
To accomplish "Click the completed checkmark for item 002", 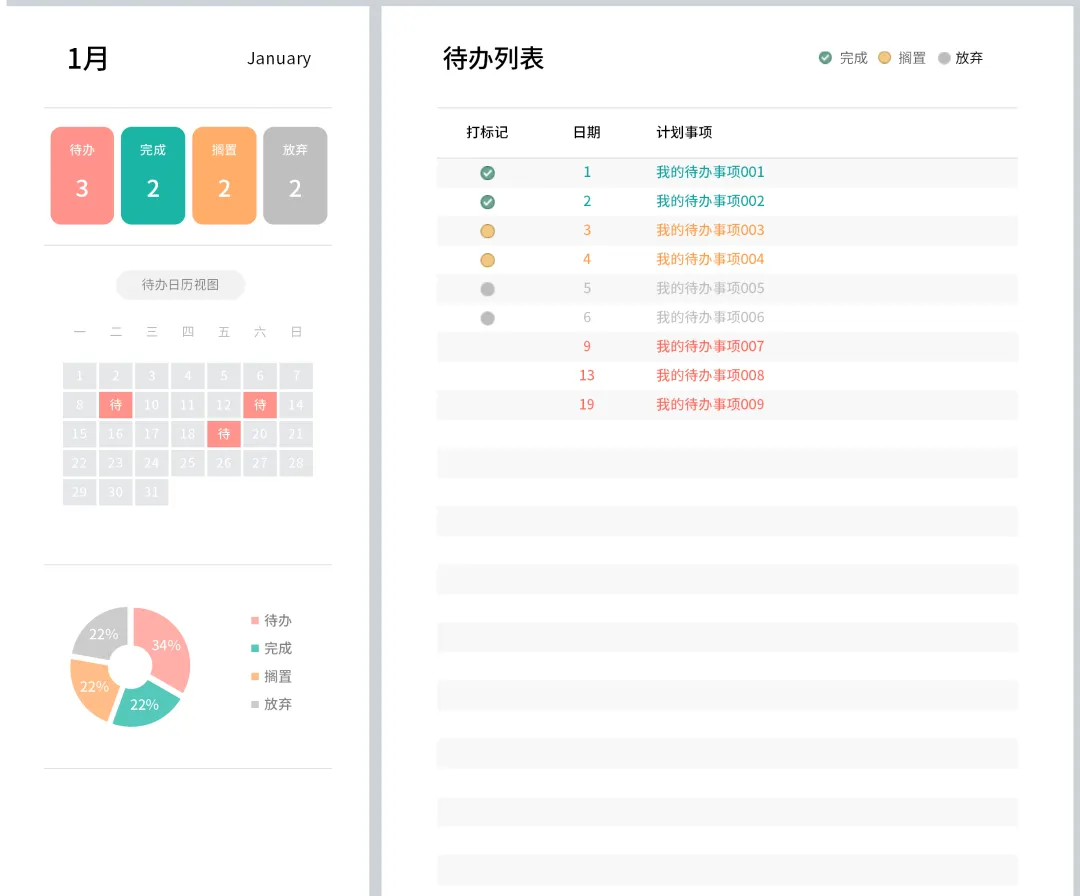I will click(488, 202).
